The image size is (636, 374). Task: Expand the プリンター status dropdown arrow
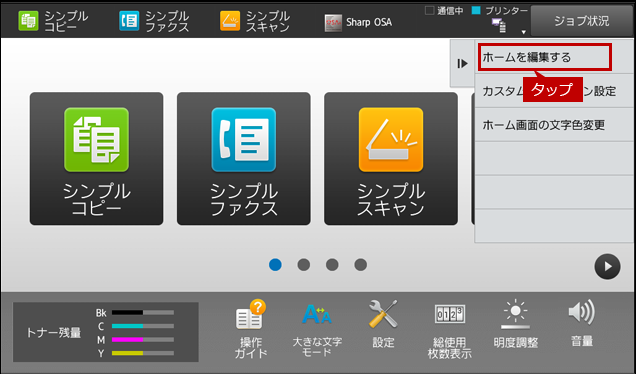[524, 32]
